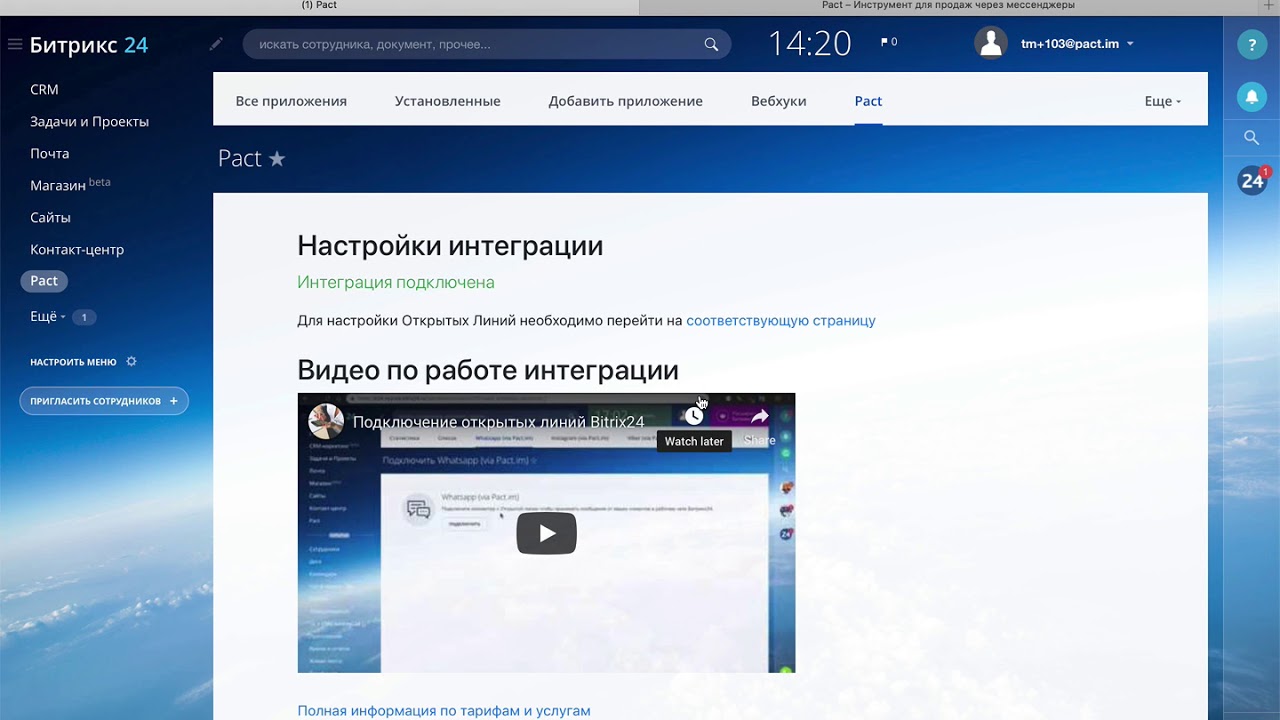Click the 14:20 clock display
This screenshot has width=1280, height=720.
click(810, 43)
